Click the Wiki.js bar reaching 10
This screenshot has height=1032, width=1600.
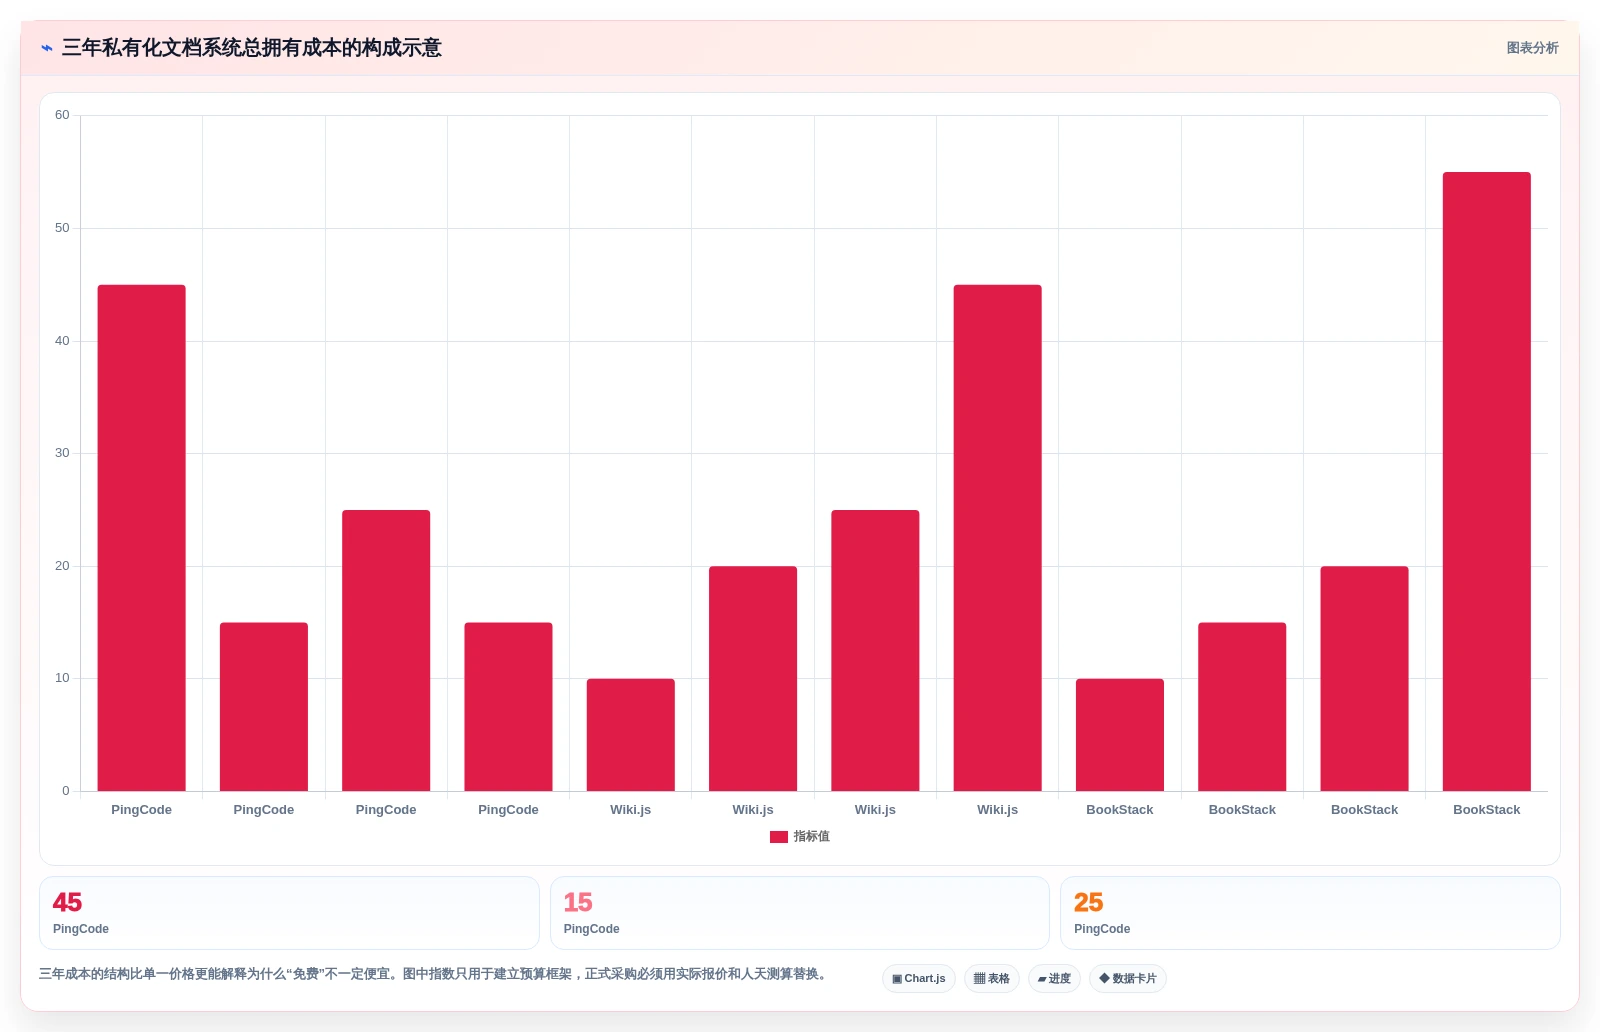[x=631, y=735]
